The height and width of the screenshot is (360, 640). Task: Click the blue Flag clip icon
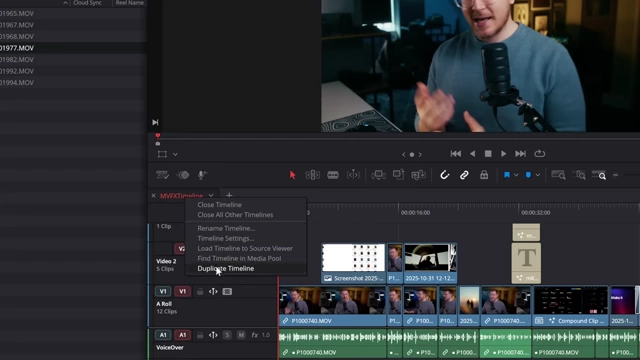coord(507,175)
